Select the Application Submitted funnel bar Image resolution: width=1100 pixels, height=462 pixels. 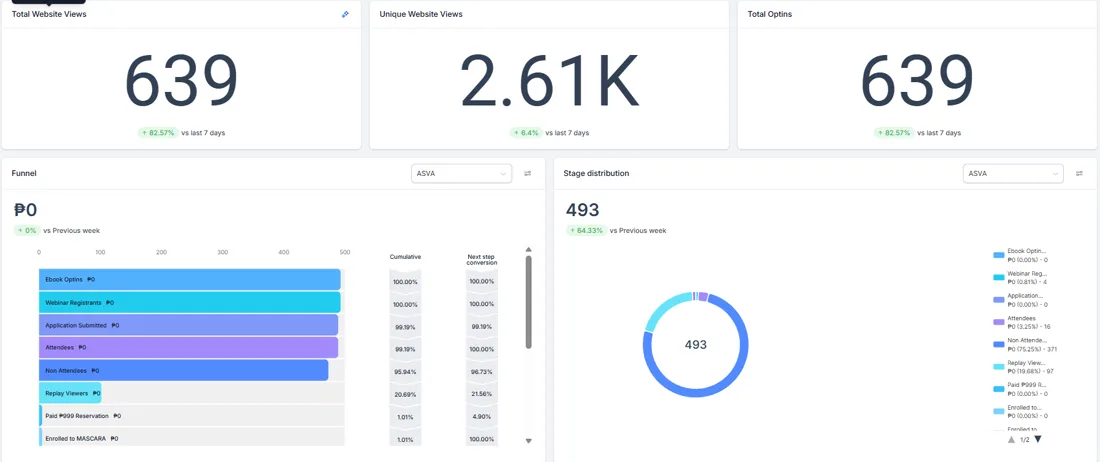[x=188, y=325]
